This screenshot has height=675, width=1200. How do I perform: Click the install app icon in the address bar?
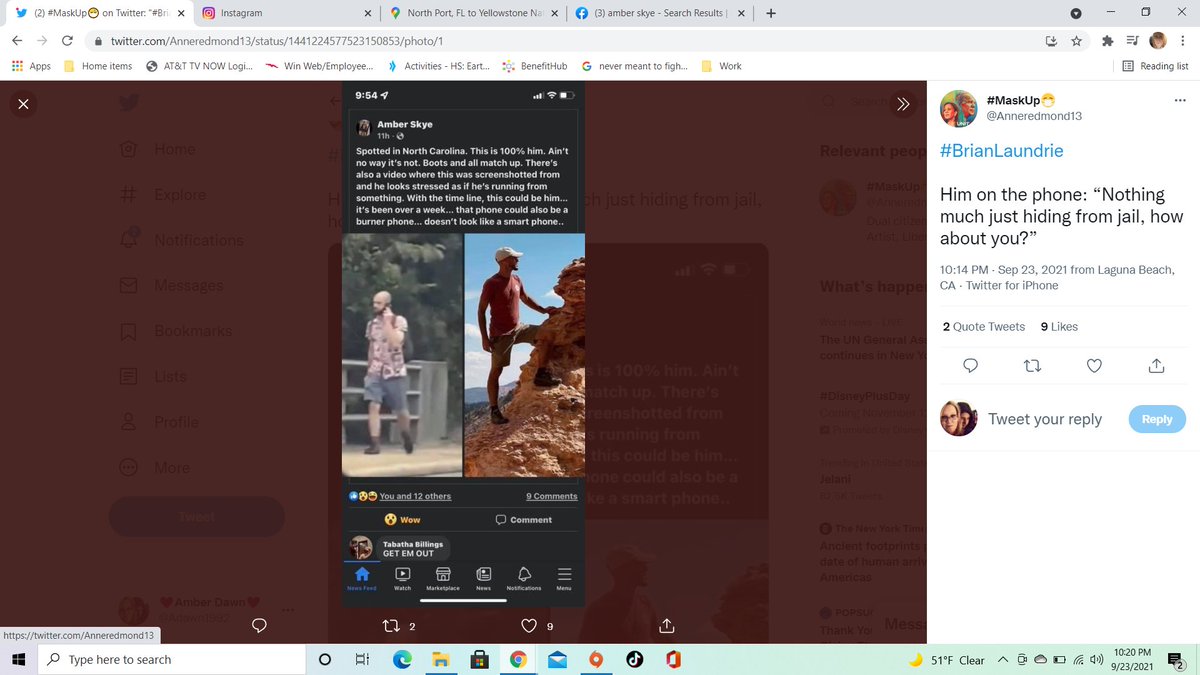[1051, 41]
